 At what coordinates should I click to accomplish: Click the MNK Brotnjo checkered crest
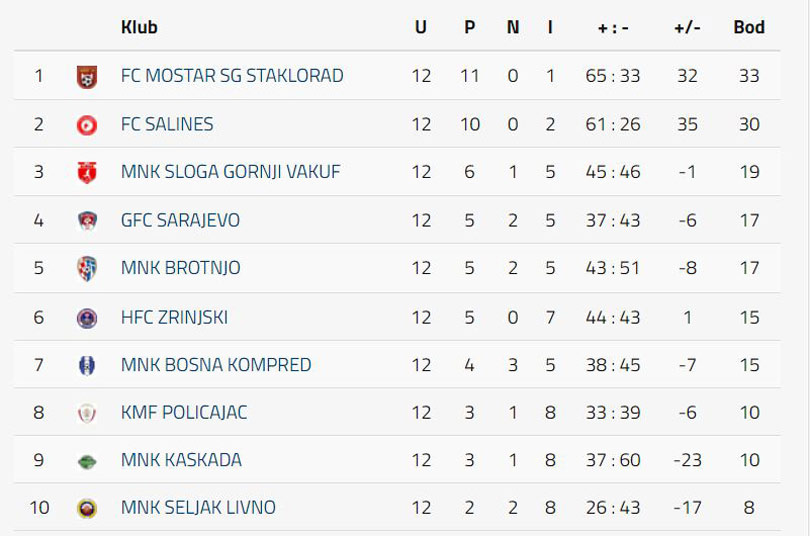coord(87,269)
